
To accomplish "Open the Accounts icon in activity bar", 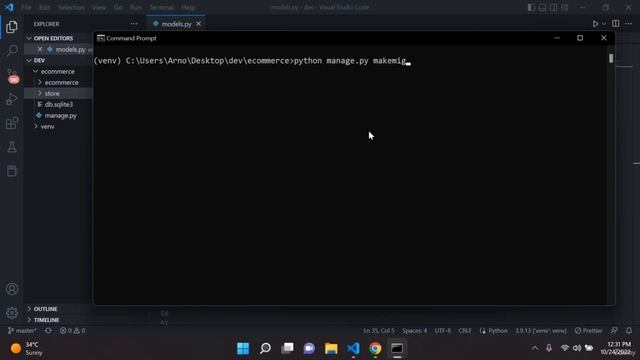I will click(x=12, y=289).
